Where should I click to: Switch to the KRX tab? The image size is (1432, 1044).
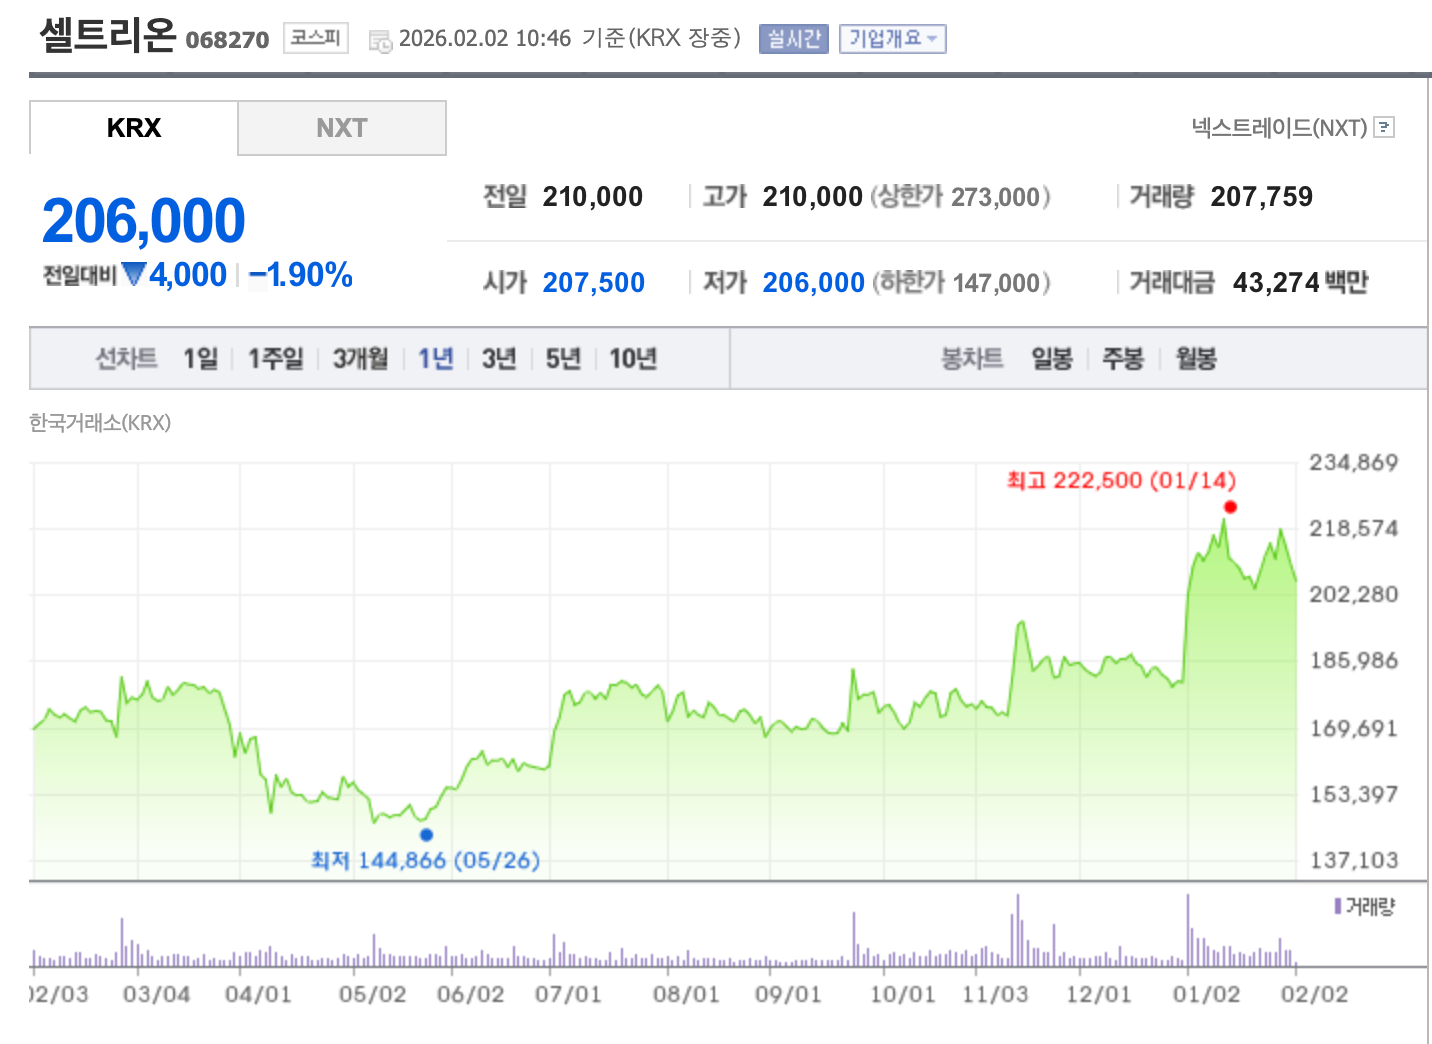tap(134, 128)
